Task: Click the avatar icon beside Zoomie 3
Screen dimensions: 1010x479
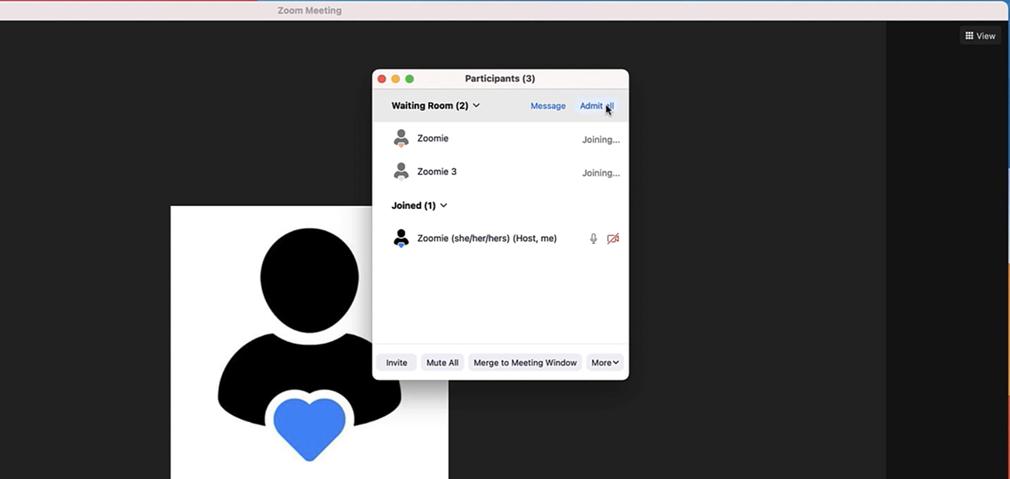Action: [401, 172]
